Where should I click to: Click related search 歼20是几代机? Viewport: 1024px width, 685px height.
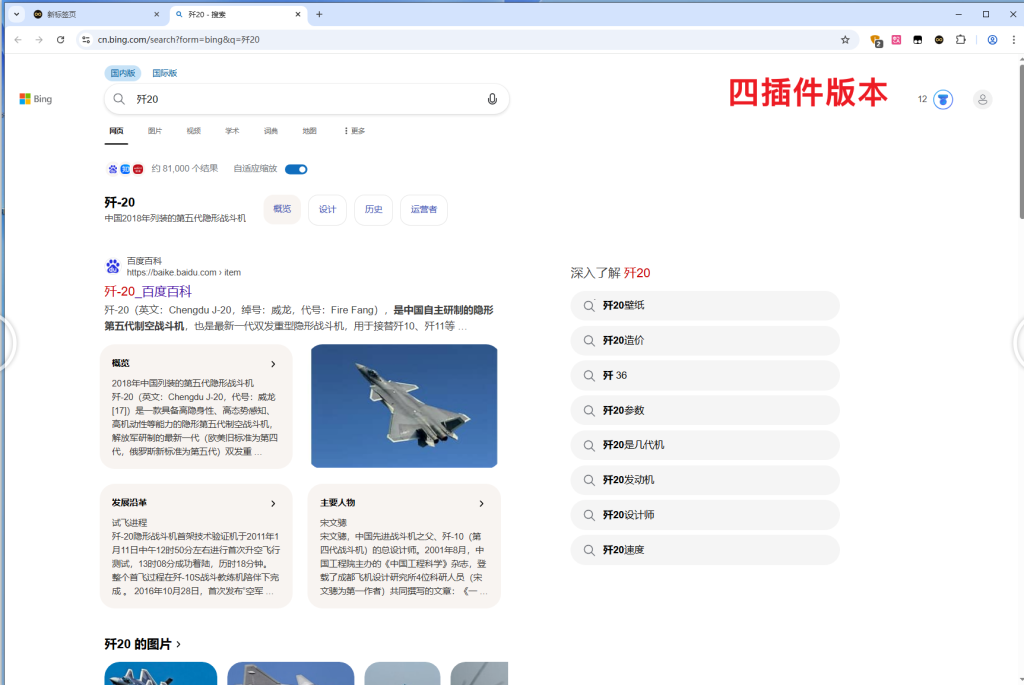click(705, 445)
